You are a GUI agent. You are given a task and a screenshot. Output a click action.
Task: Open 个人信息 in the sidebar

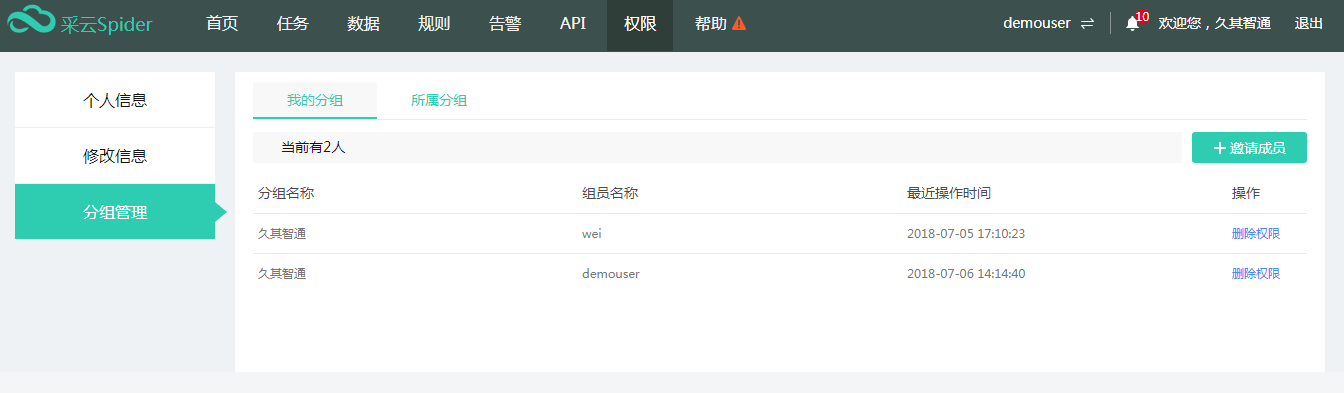(115, 100)
